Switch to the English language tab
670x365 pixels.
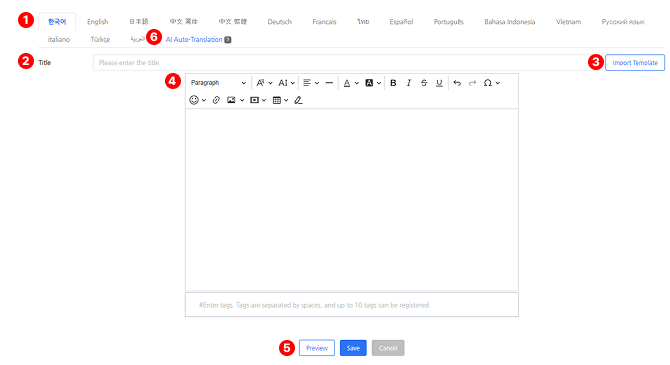[x=97, y=22]
